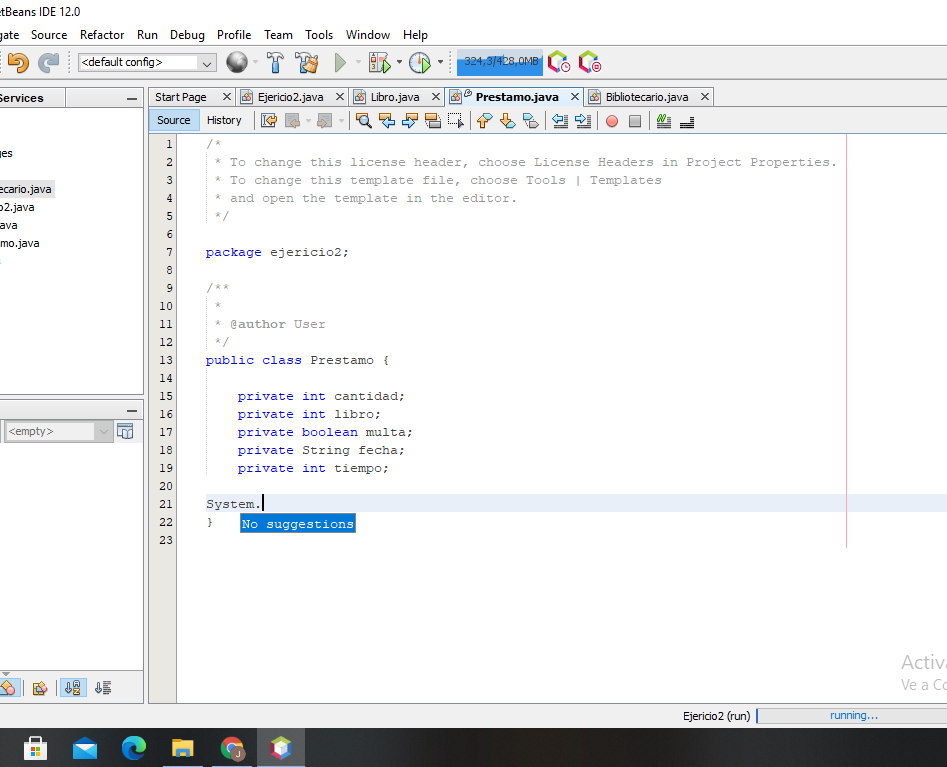This screenshot has height=767, width=947.
Task: Build project with the hammer icon
Action: (x=275, y=62)
